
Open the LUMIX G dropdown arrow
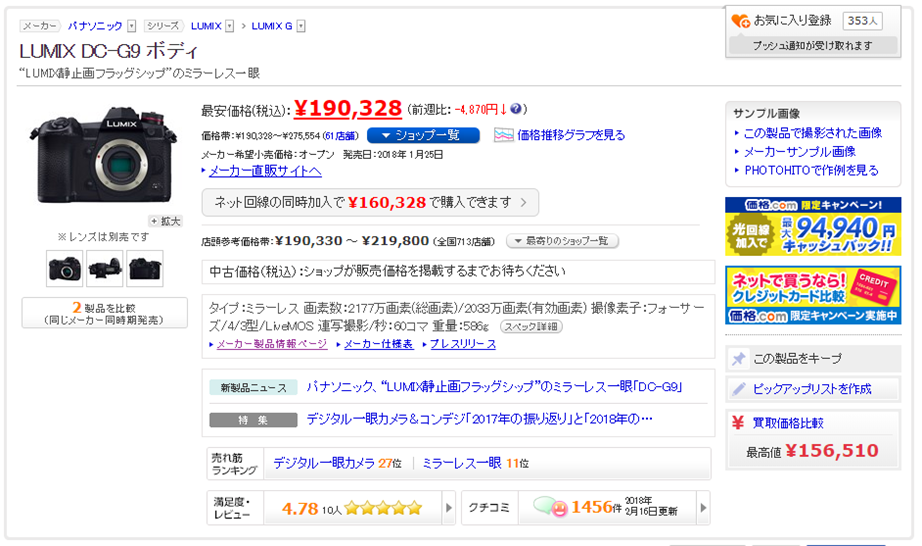pos(301,26)
